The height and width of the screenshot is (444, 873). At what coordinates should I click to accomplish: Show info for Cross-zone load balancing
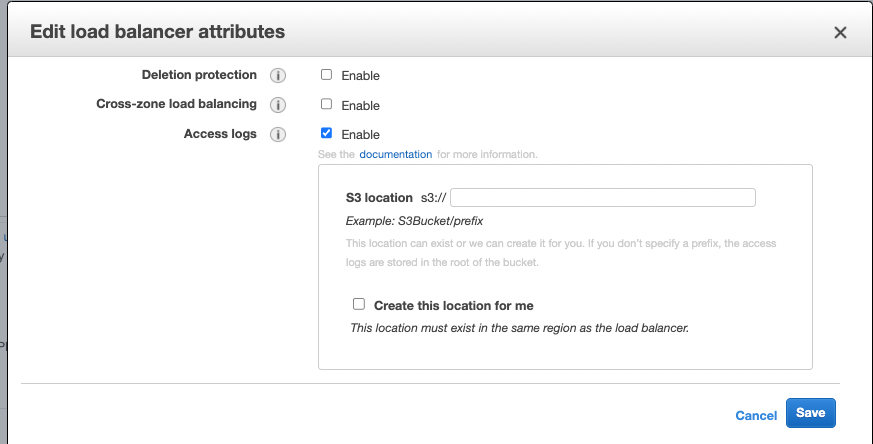tap(278, 105)
